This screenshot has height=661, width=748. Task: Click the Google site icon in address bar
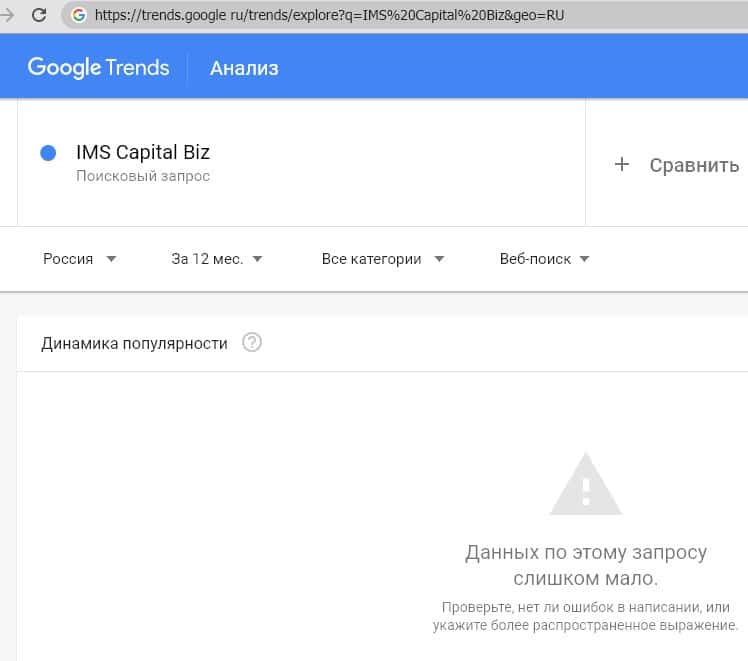click(79, 15)
